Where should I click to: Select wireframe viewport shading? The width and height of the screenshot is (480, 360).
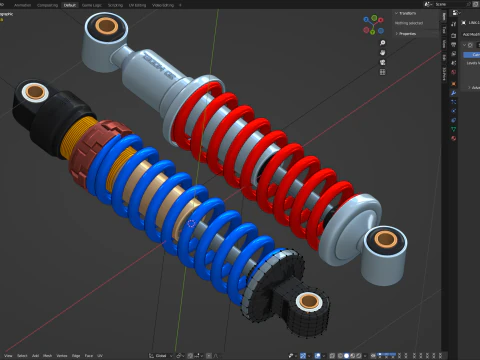(341, 356)
